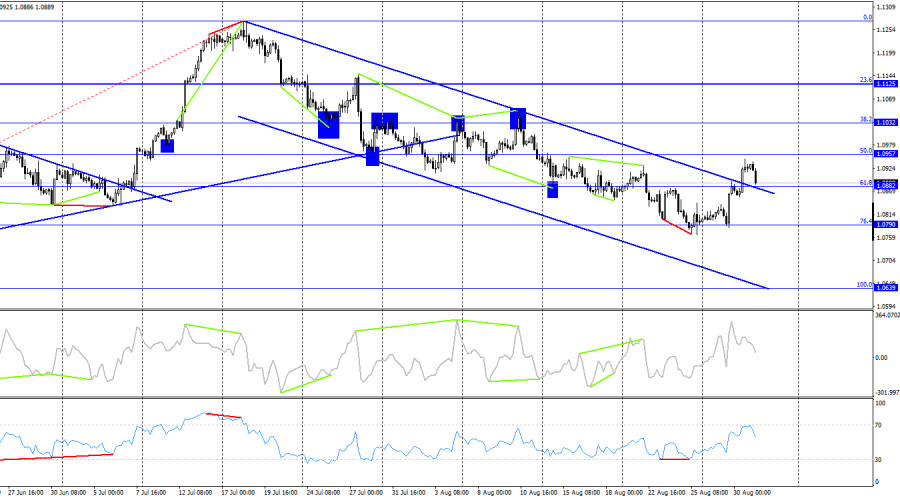
Task: Click the 27 Jul 00:00 date label
Action: point(366,493)
